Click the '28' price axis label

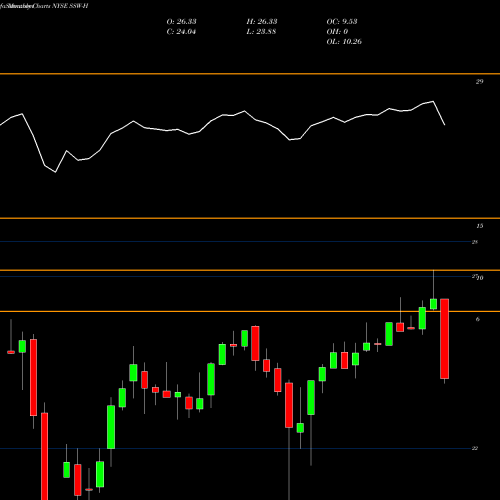[x=475, y=242]
